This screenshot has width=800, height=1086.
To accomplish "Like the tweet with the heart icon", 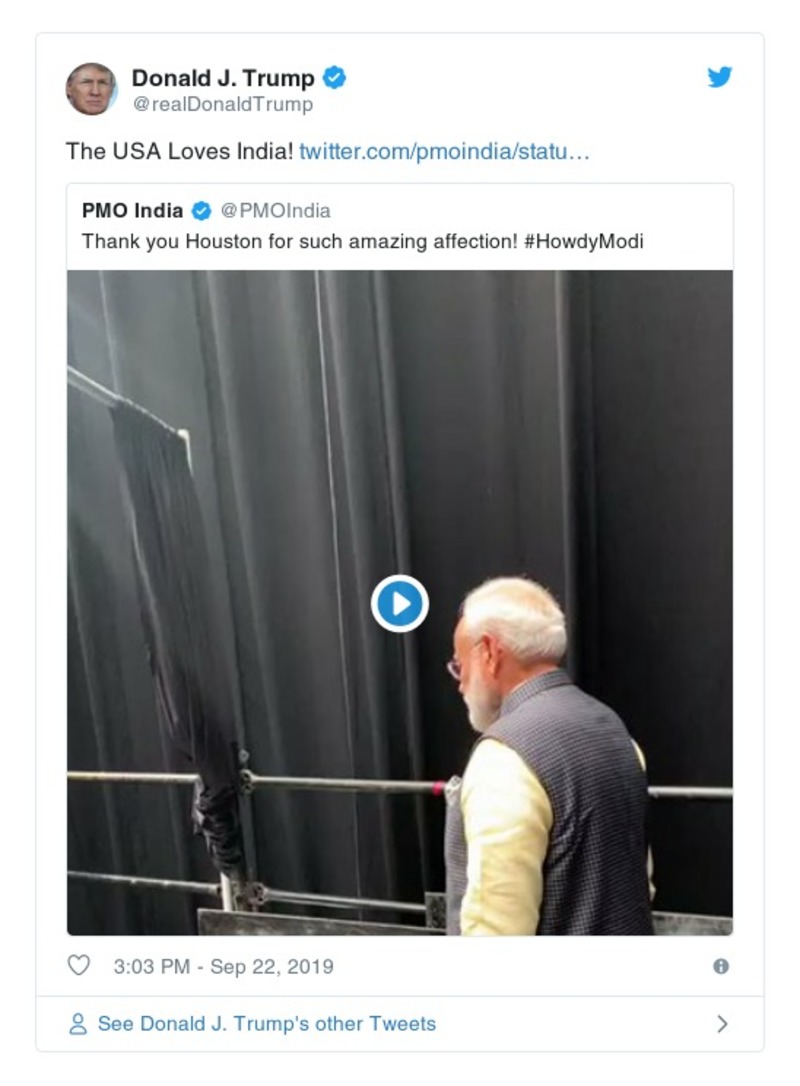I will coord(78,966).
